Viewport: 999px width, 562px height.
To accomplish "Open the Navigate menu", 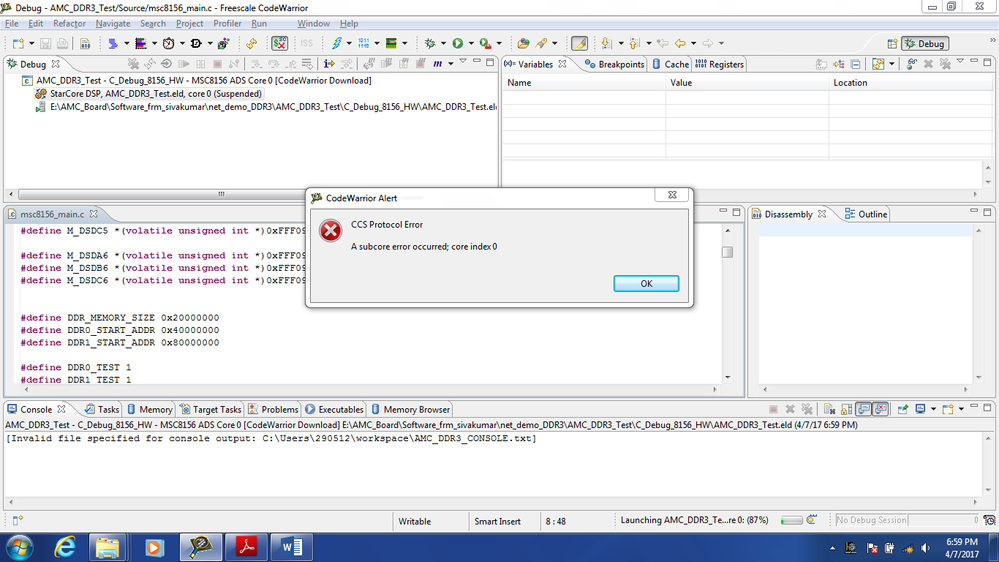I will tap(113, 24).
